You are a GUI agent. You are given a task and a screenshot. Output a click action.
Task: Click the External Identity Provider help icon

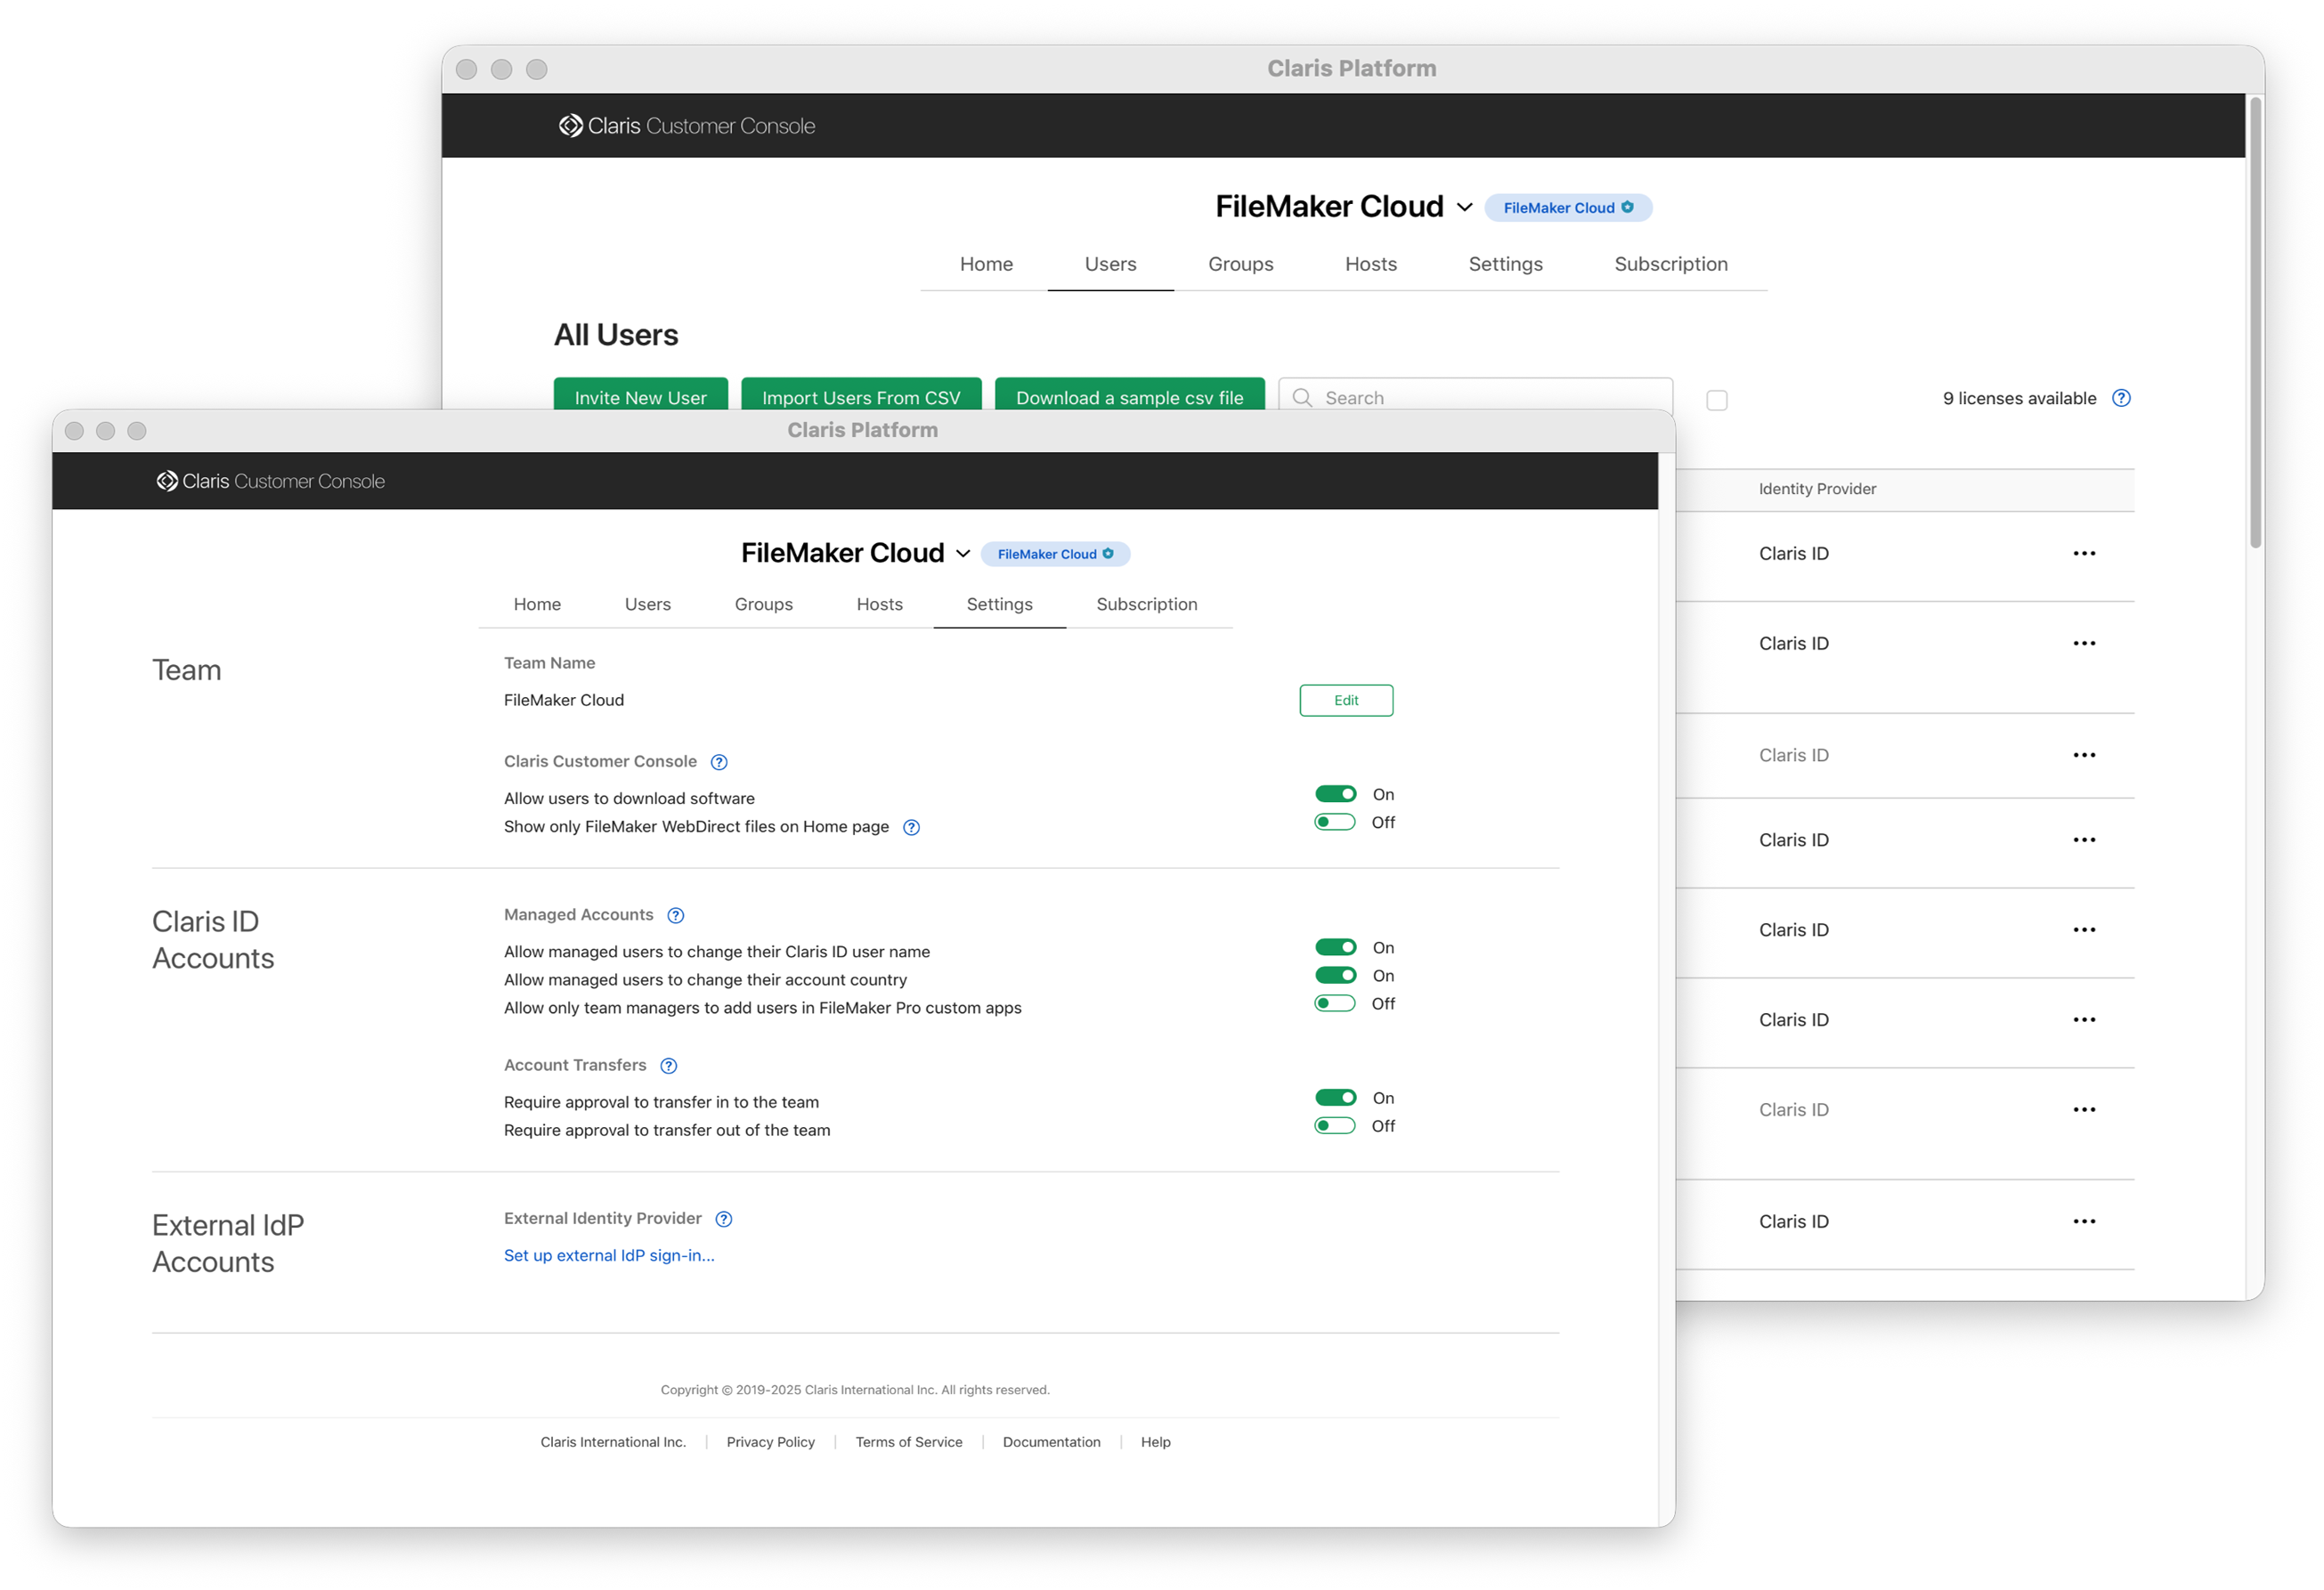(x=724, y=1219)
